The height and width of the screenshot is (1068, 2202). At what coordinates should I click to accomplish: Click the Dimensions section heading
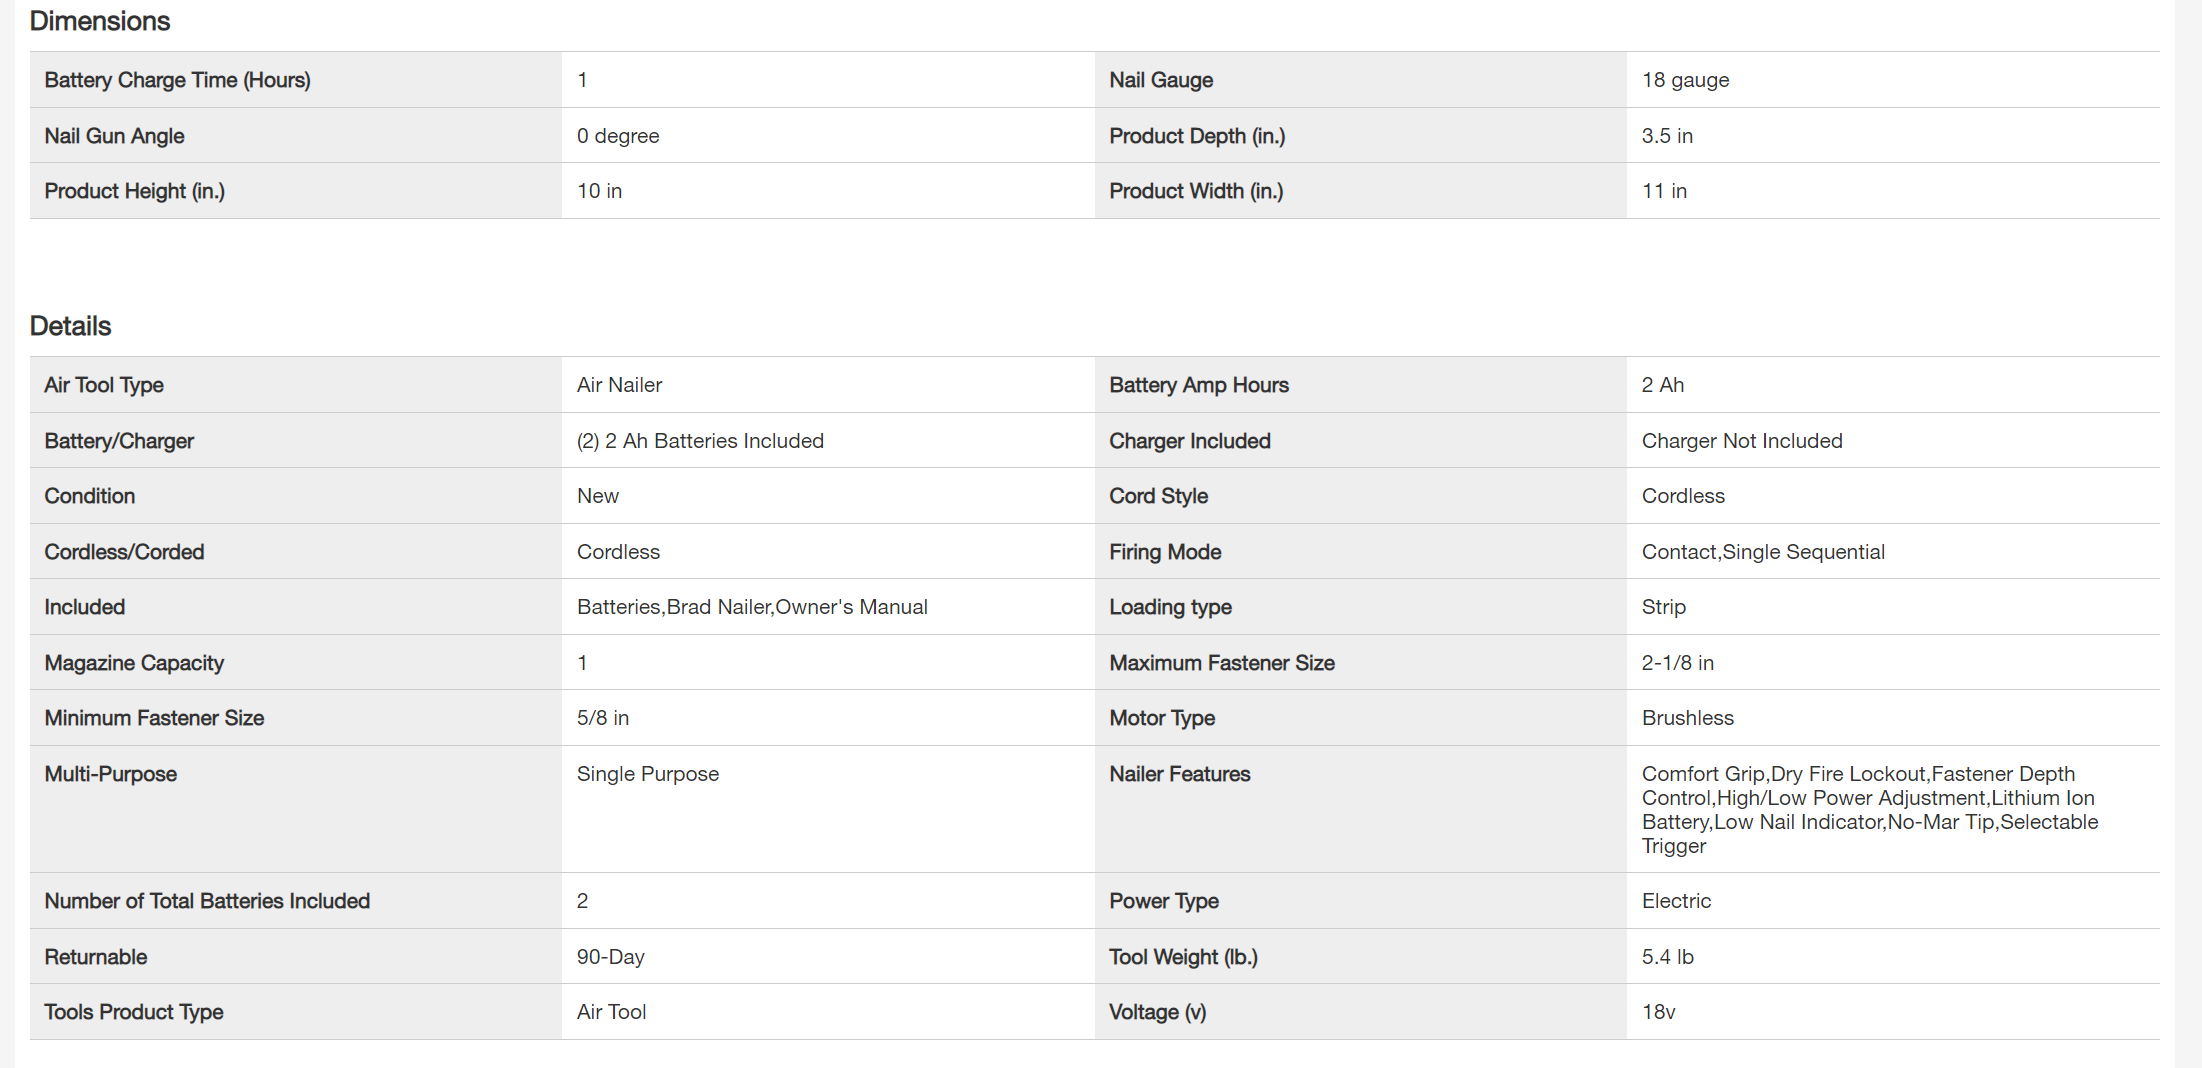100,21
